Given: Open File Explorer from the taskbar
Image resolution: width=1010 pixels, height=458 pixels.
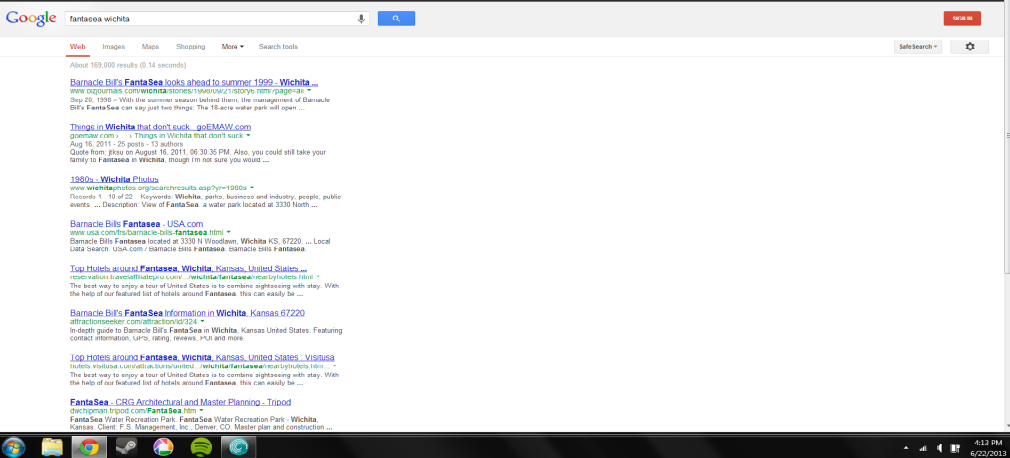Looking at the screenshot, I should coord(52,446).
